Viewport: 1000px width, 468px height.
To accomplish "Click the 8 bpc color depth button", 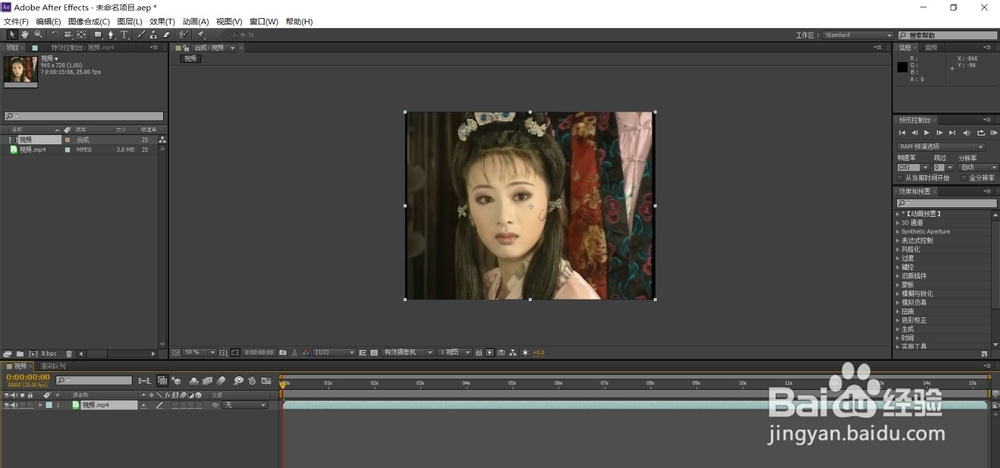I will 49,353.
